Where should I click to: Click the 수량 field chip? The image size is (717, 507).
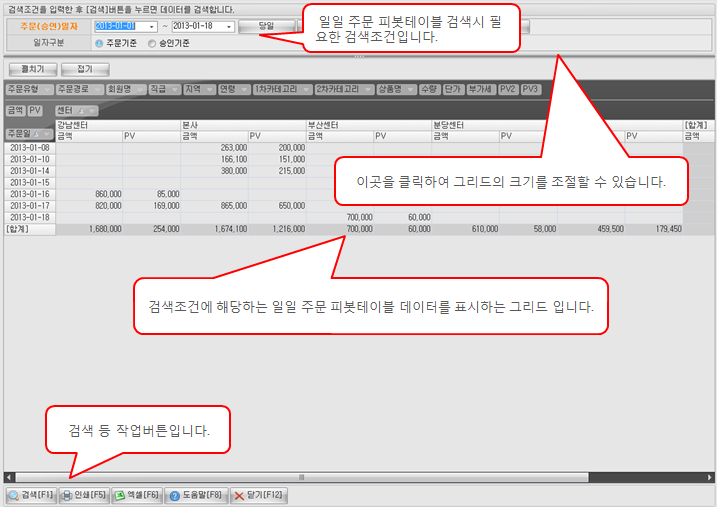(x=429, y=89)
